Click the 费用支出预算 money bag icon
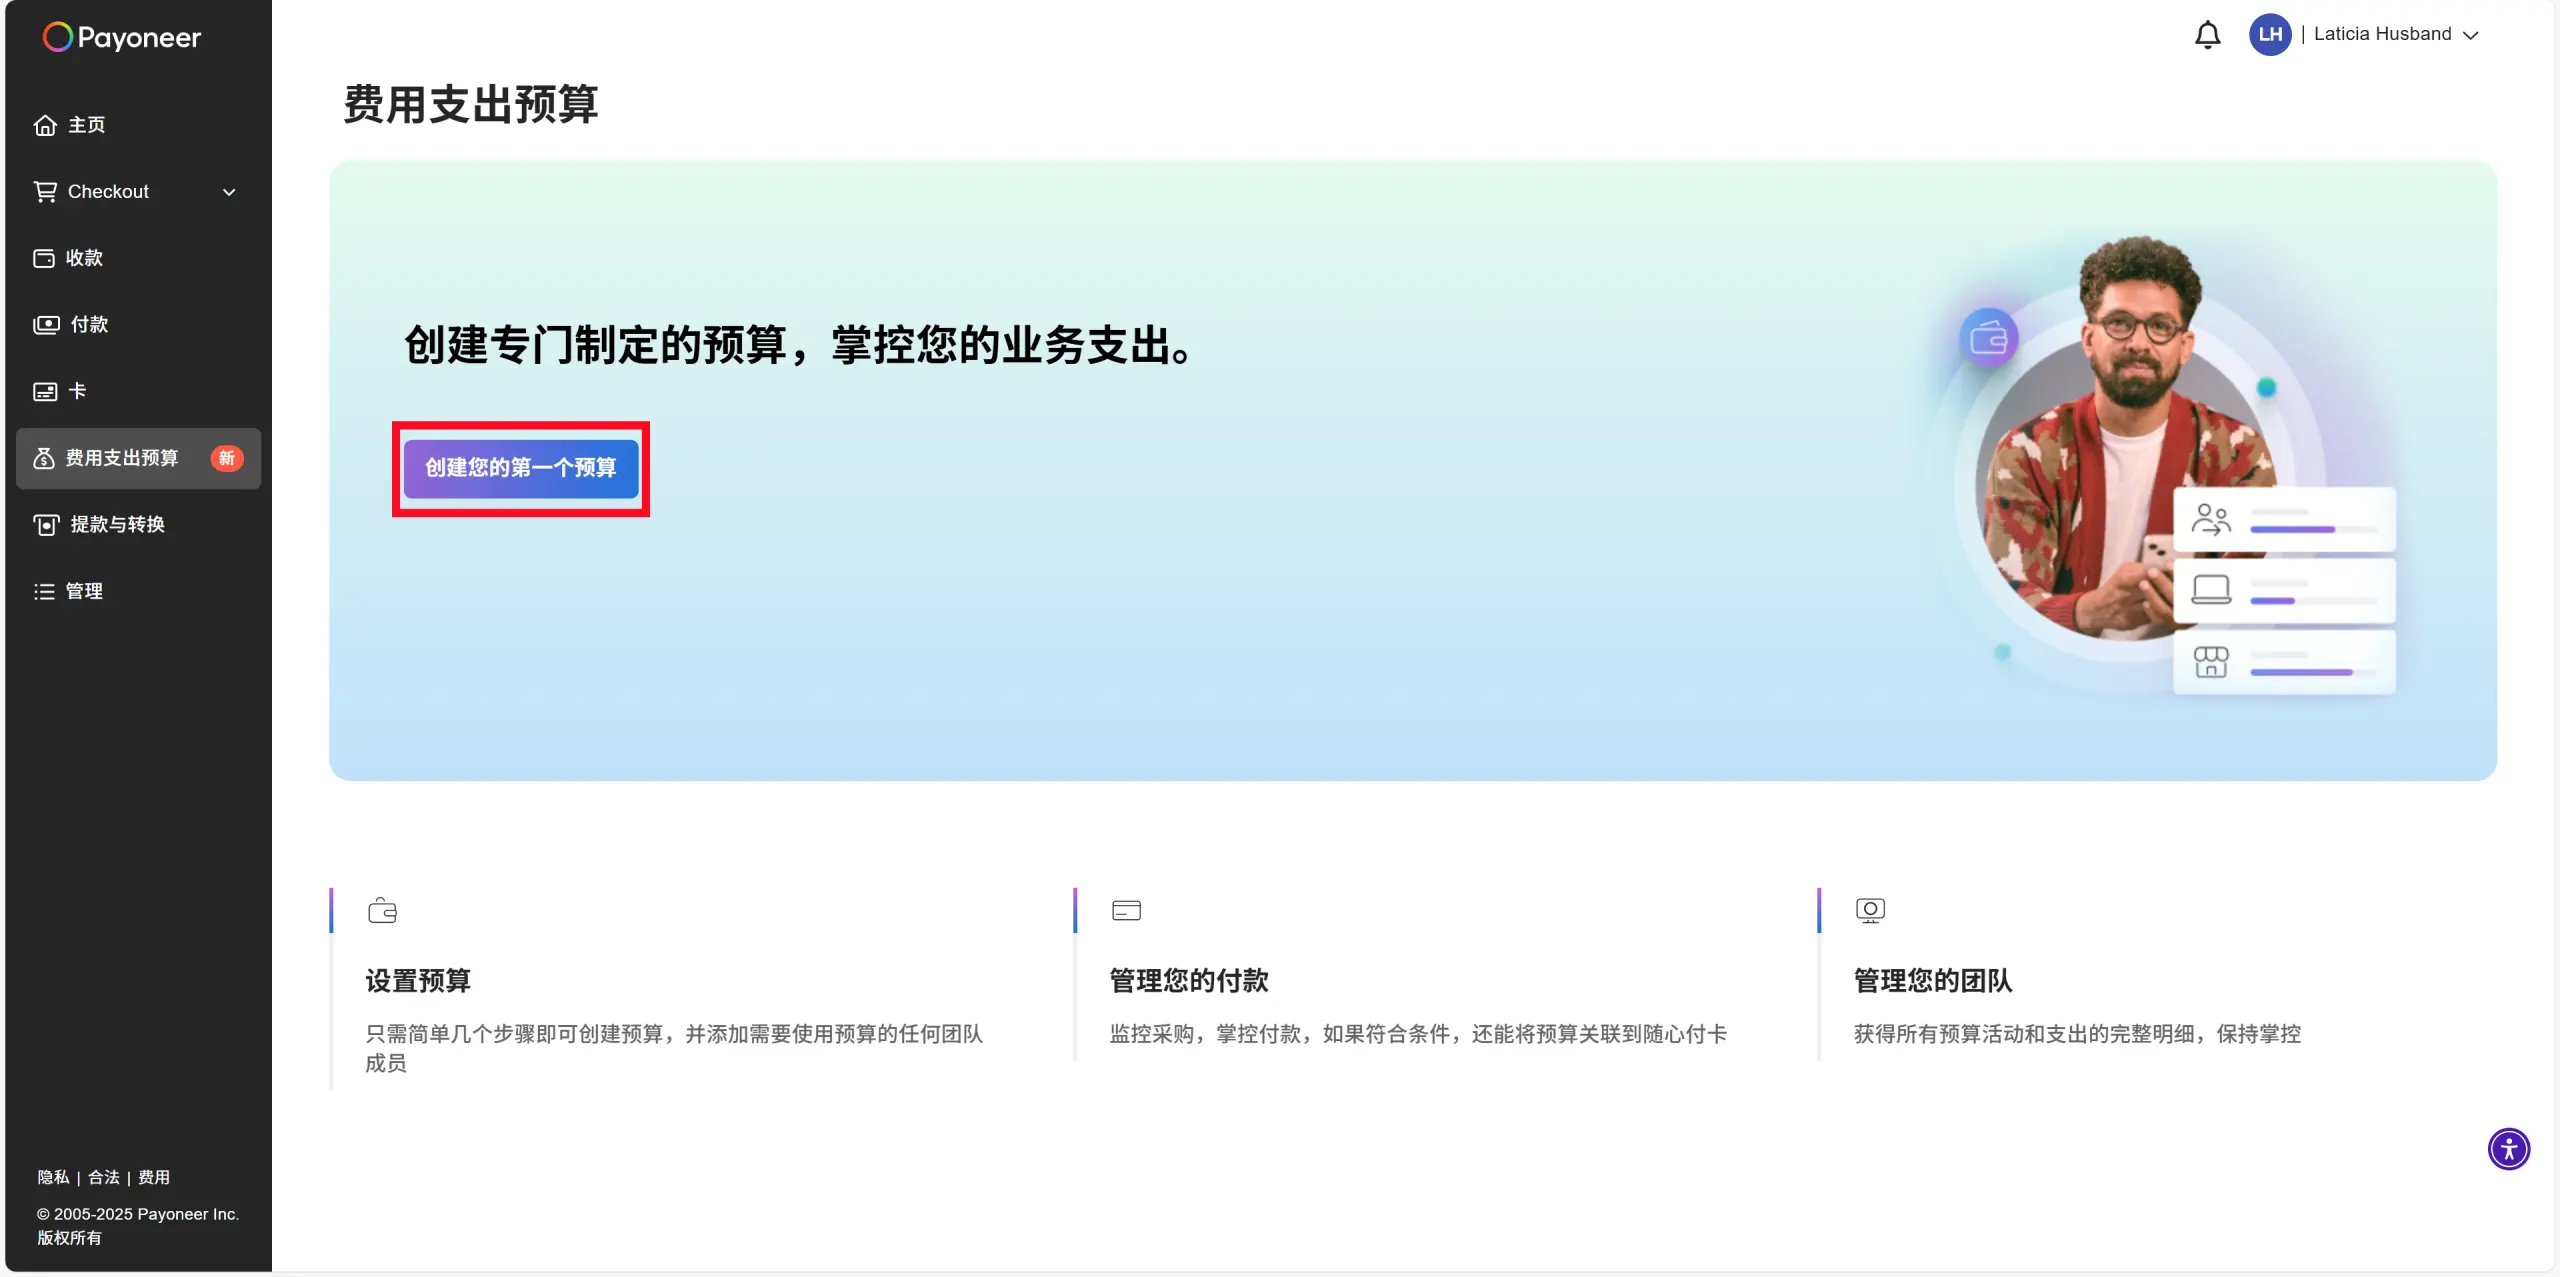The height and width of the screenshot is (1277, 2560). (44, 458)
